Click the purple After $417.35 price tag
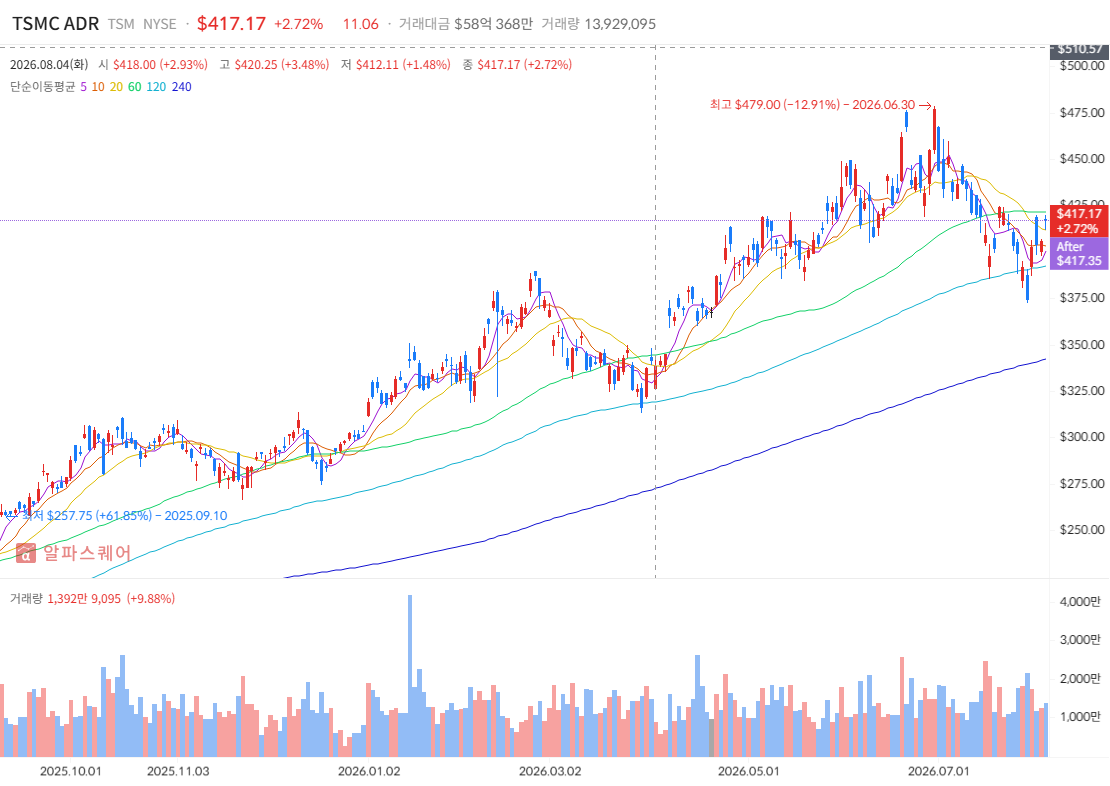 (1079, 254)
